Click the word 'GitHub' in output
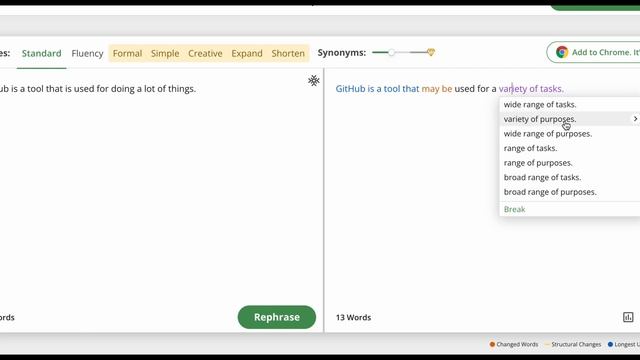This screenshot has height=360, width=640. click(350, 89)
